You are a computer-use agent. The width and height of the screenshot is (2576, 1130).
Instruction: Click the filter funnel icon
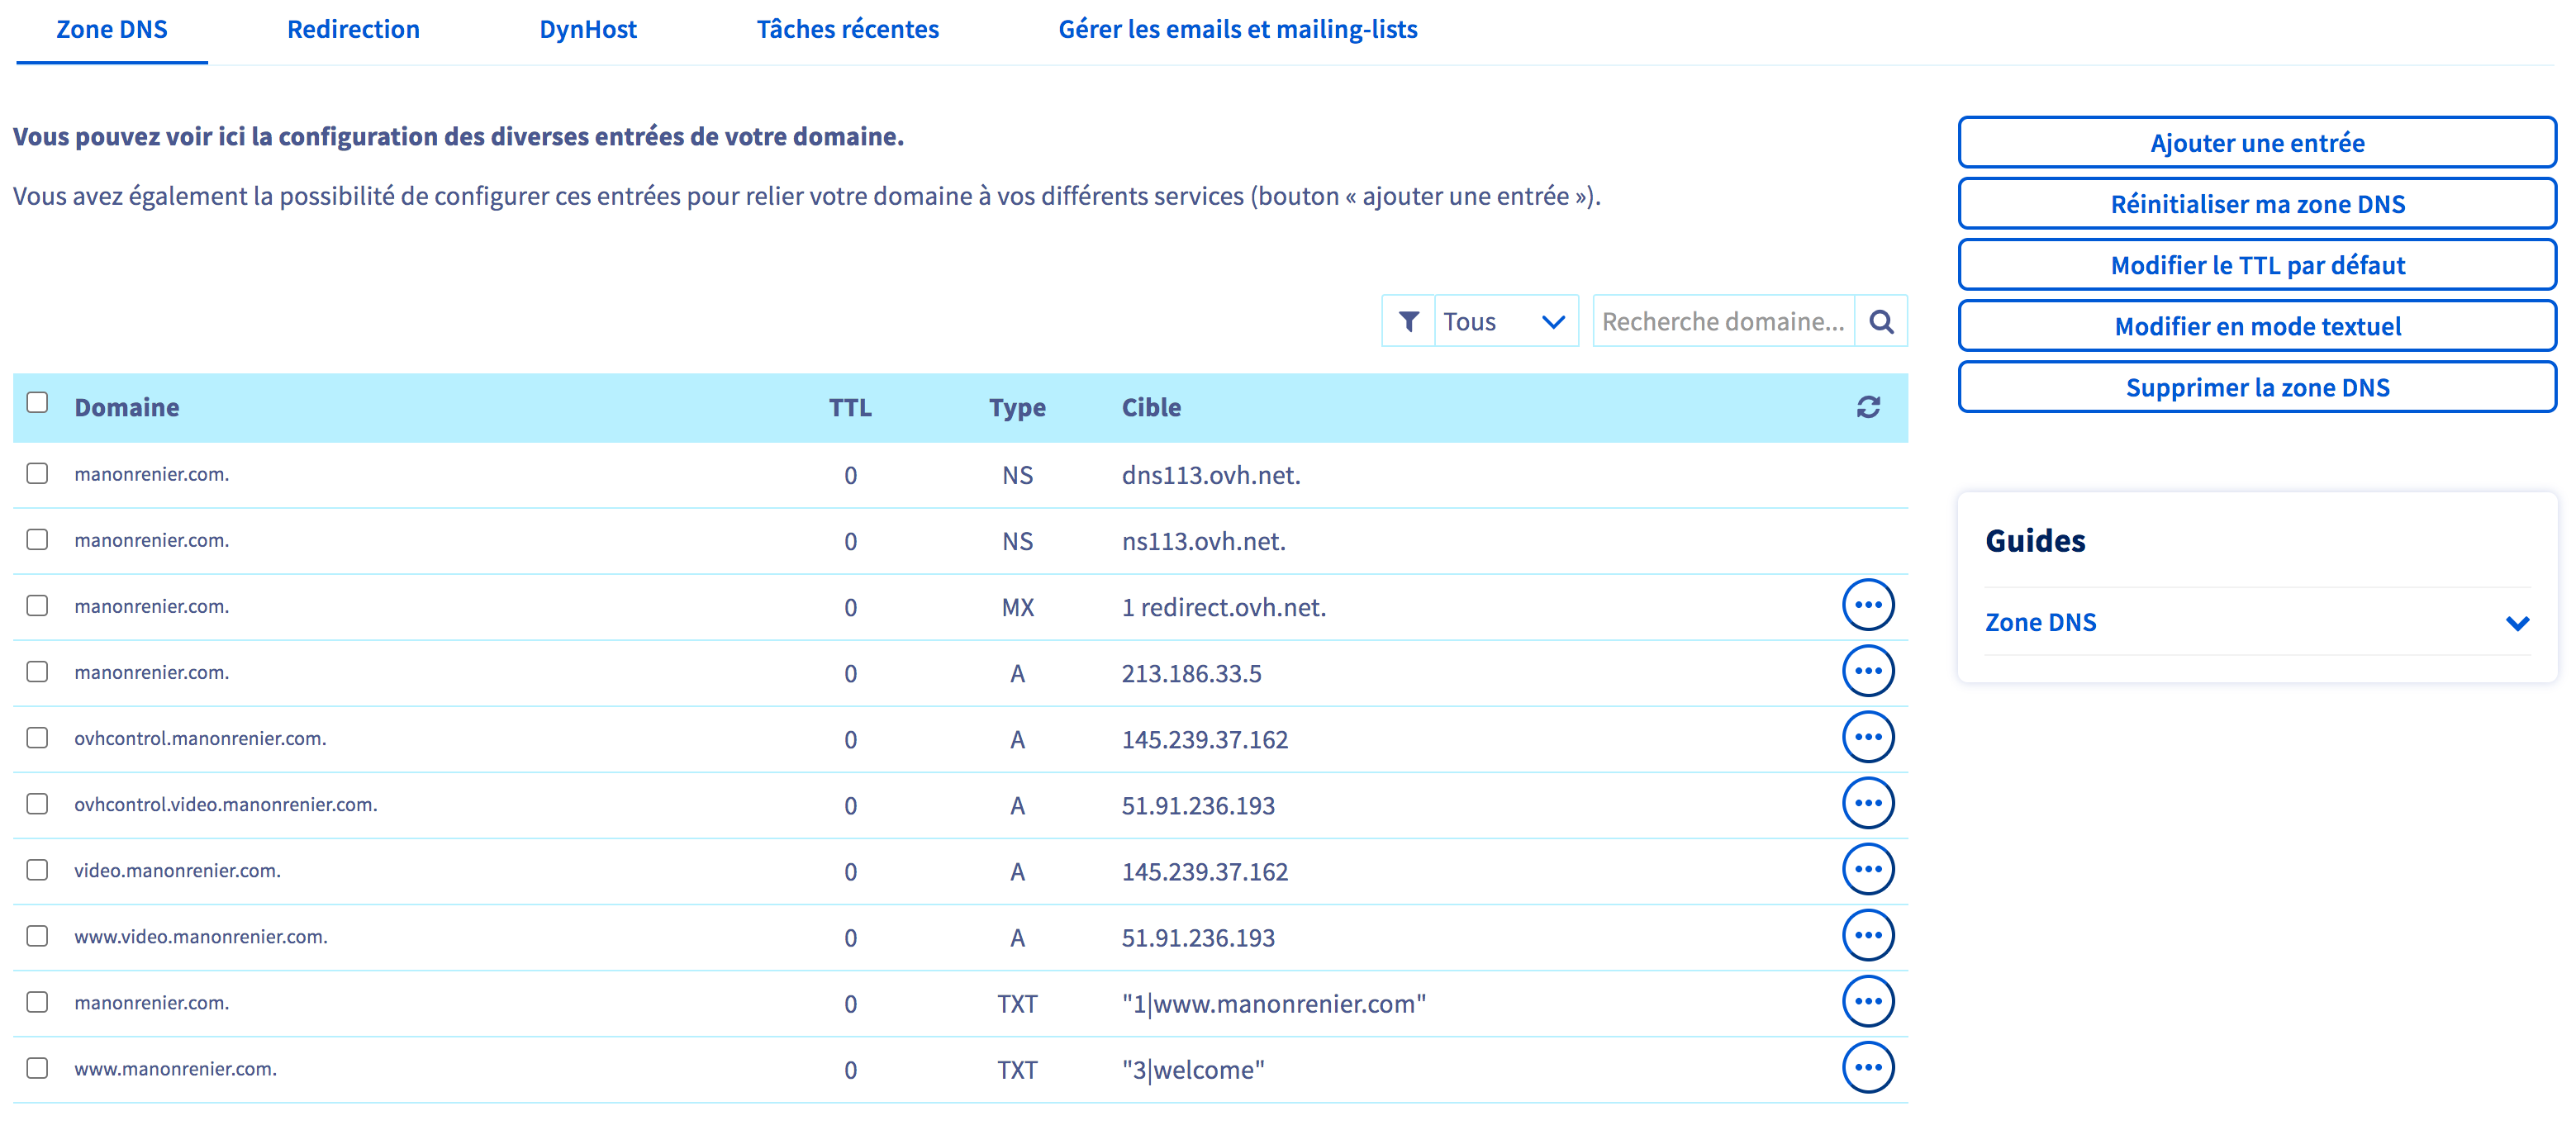click(x=1408, y=321)
